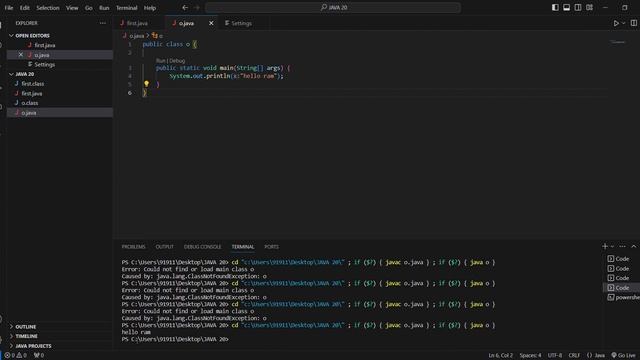Select the Terminal panel tab
Screen dimensions: 640x360
pyautogui.click(x=243, y=247)
